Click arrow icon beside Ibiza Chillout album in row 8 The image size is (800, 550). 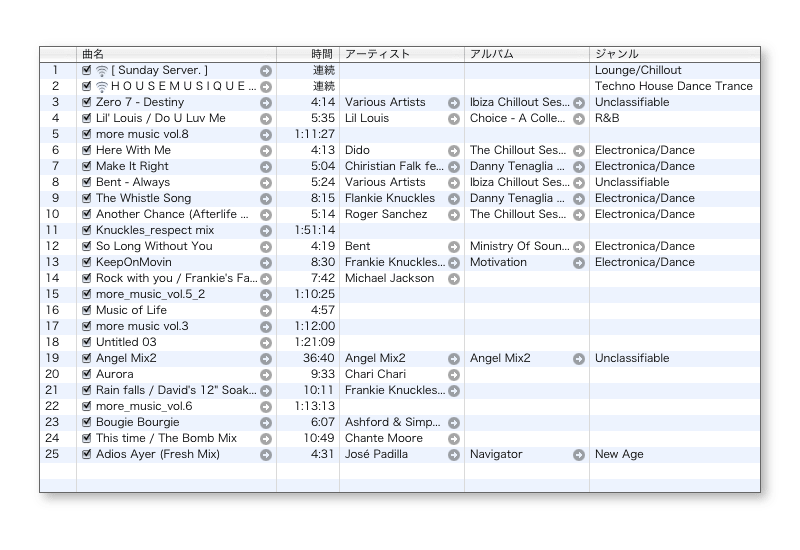(x=579, y=183)
